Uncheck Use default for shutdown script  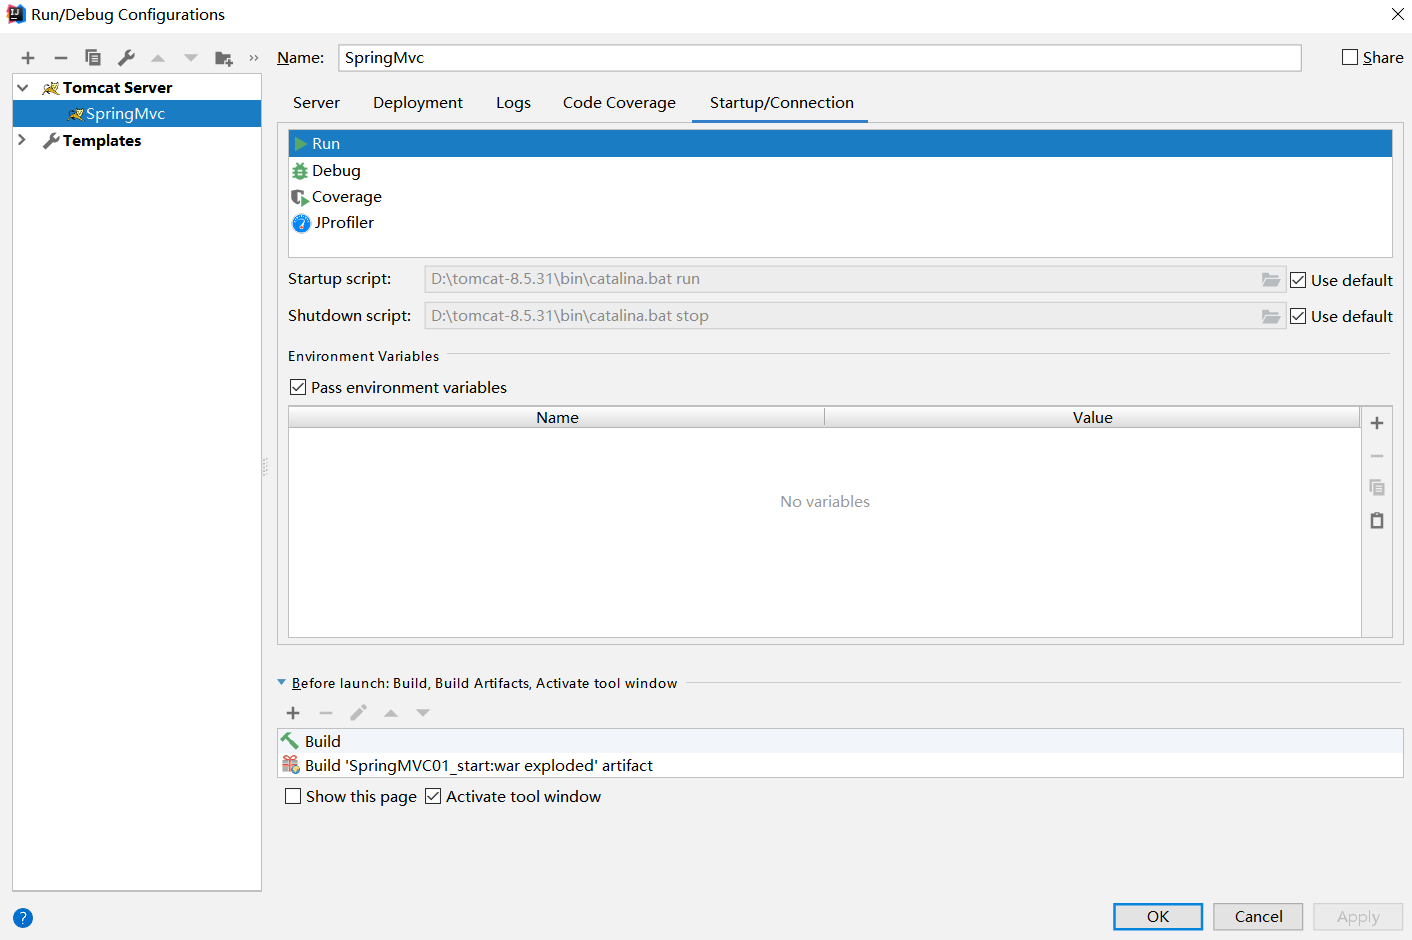(x=1298, y=316)
